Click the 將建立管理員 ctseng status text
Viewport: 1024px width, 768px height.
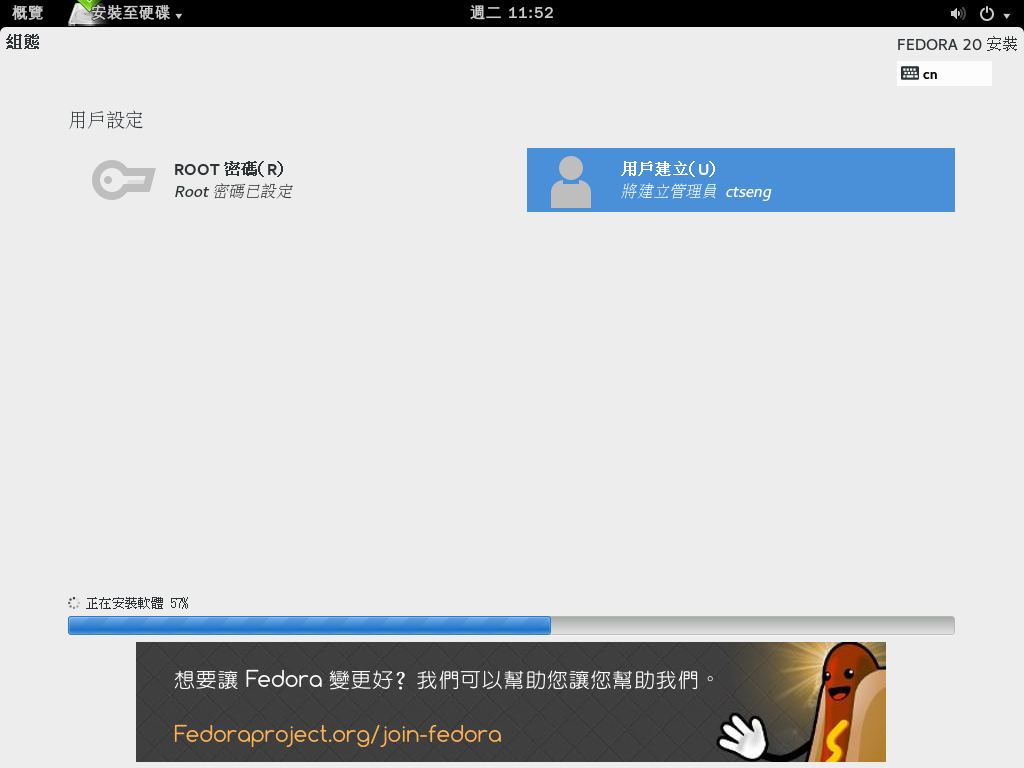696,191
